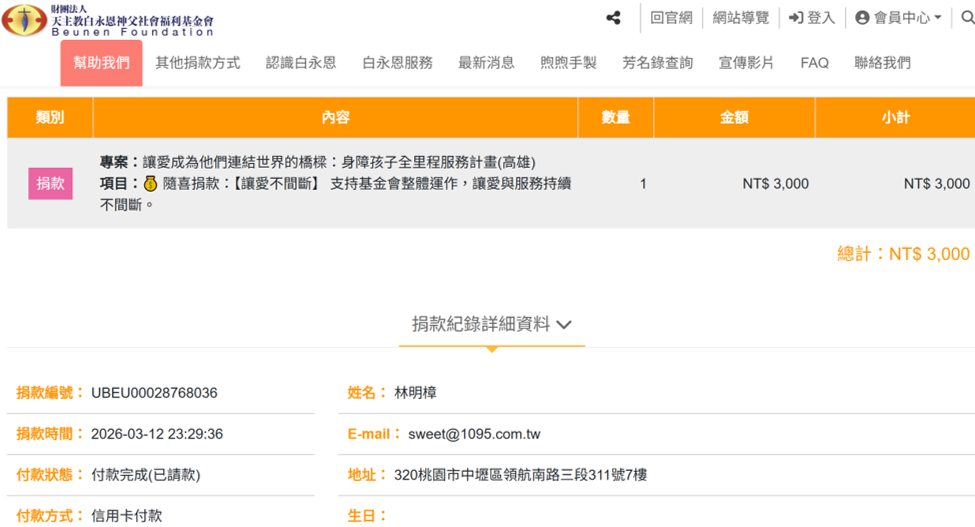This screenshot has width=975, height=527.
Task: Open the 網站導覽 sitemap link
Action: pos(741,18)
